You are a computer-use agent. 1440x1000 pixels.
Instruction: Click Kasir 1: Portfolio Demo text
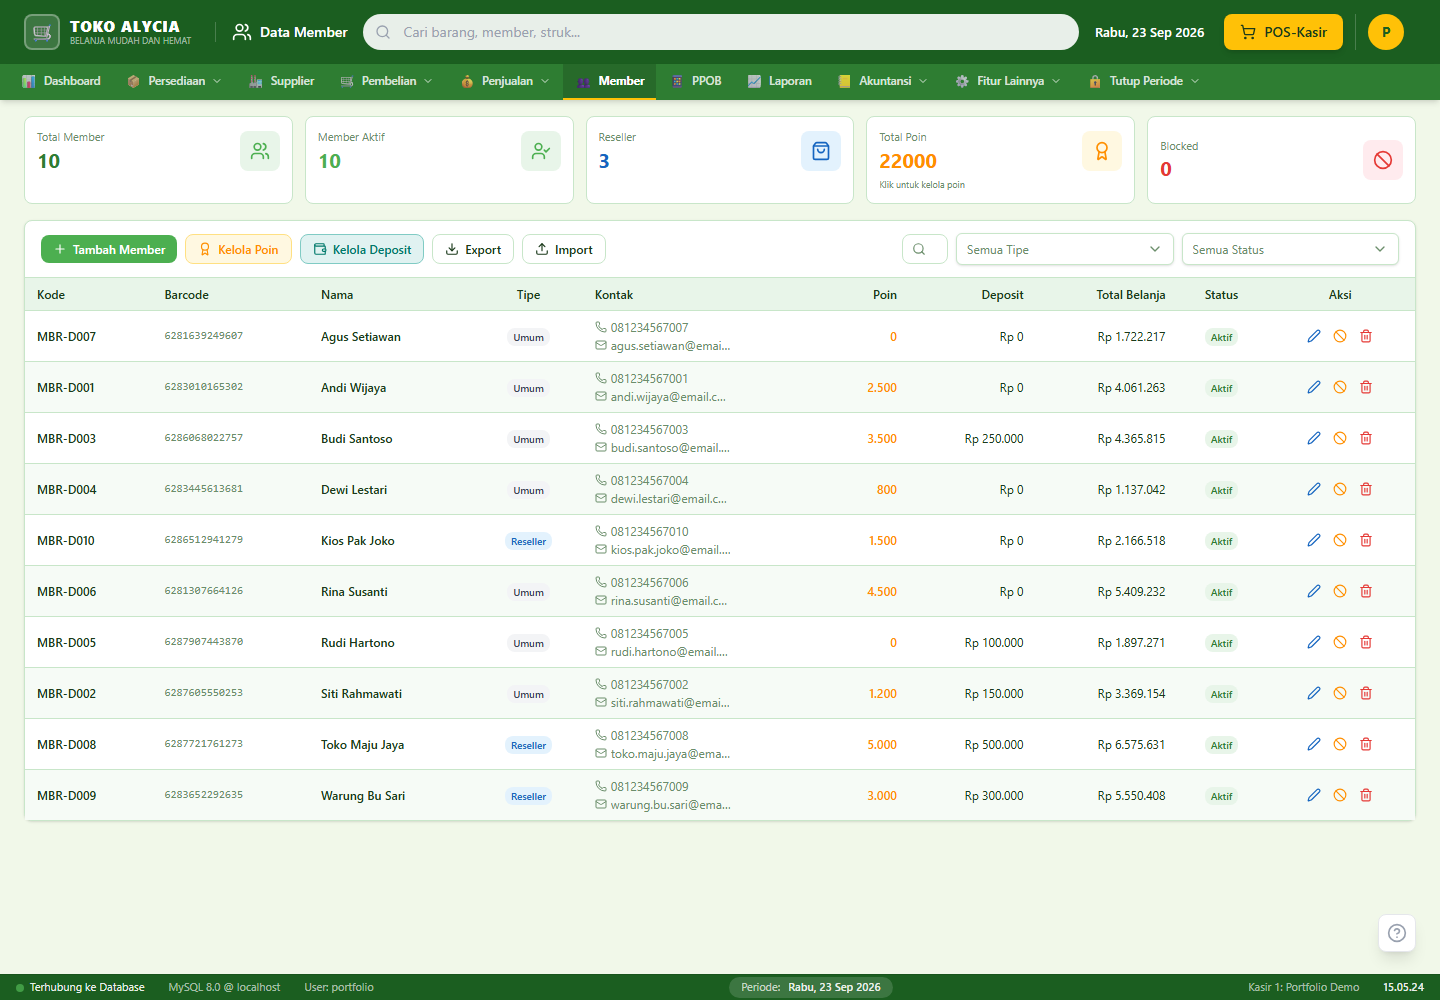click(1303, 987)
